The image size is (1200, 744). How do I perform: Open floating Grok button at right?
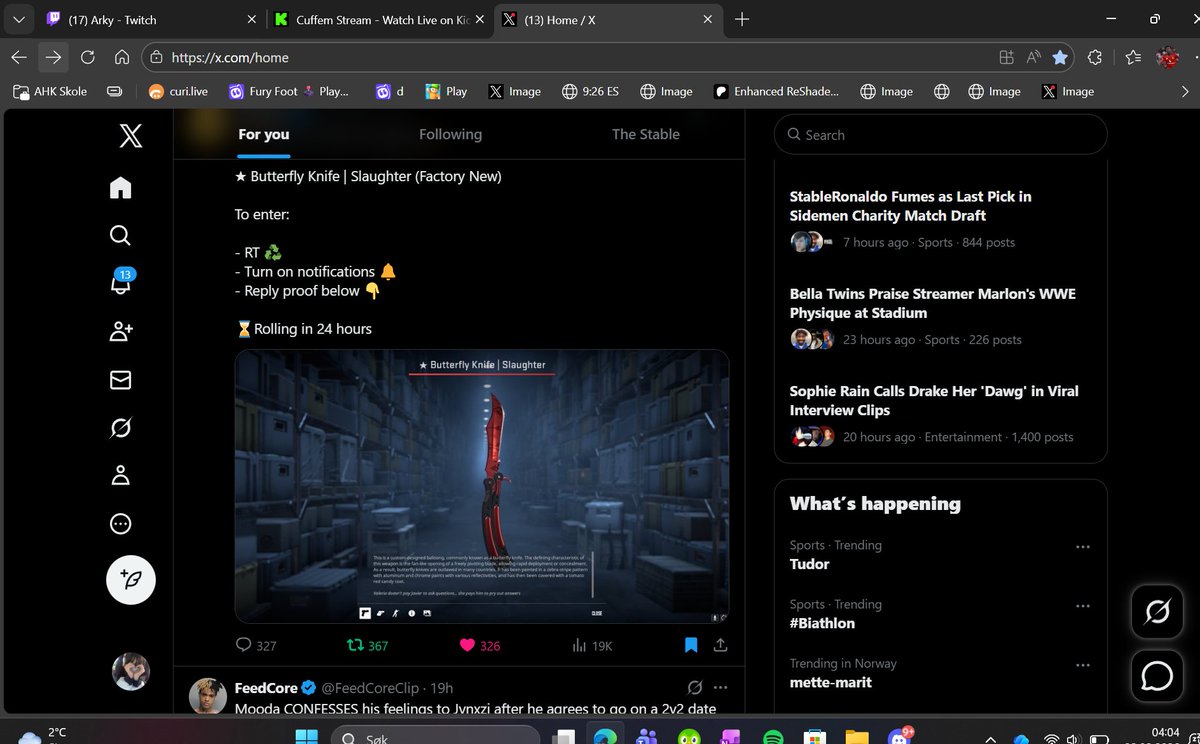pos(1157,611)
